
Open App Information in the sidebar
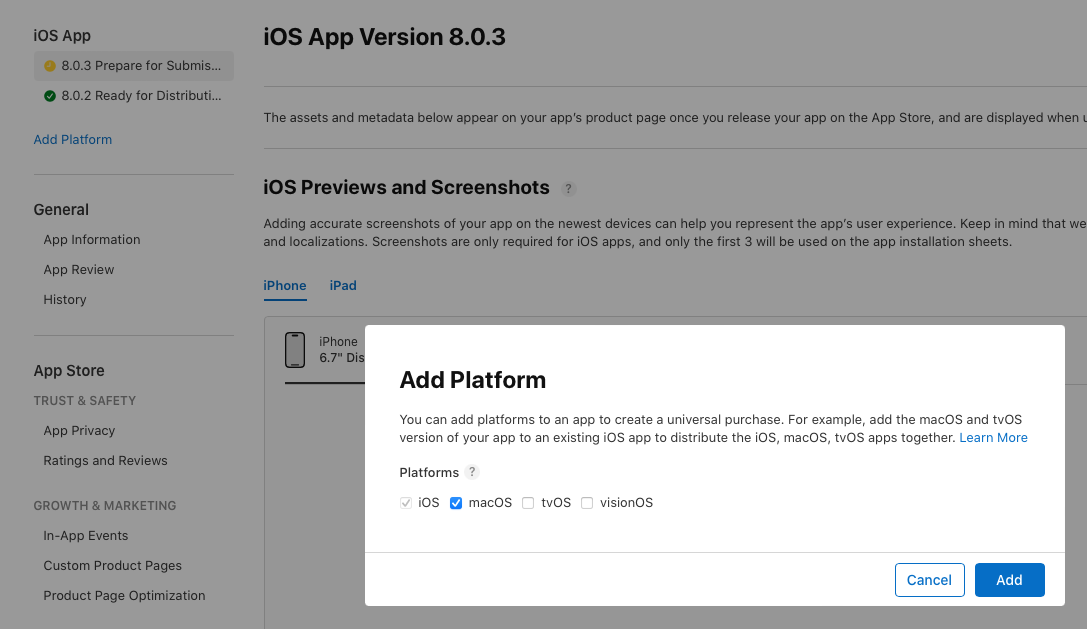(92, 239)
